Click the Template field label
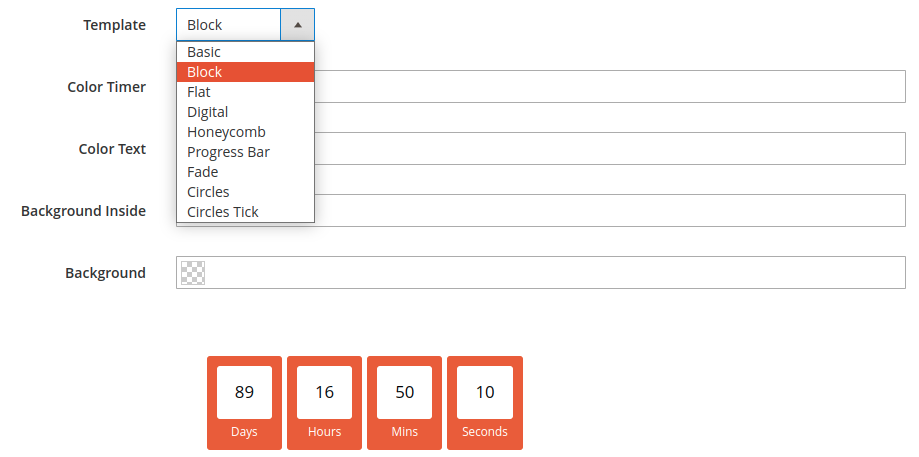 [114, 25]
